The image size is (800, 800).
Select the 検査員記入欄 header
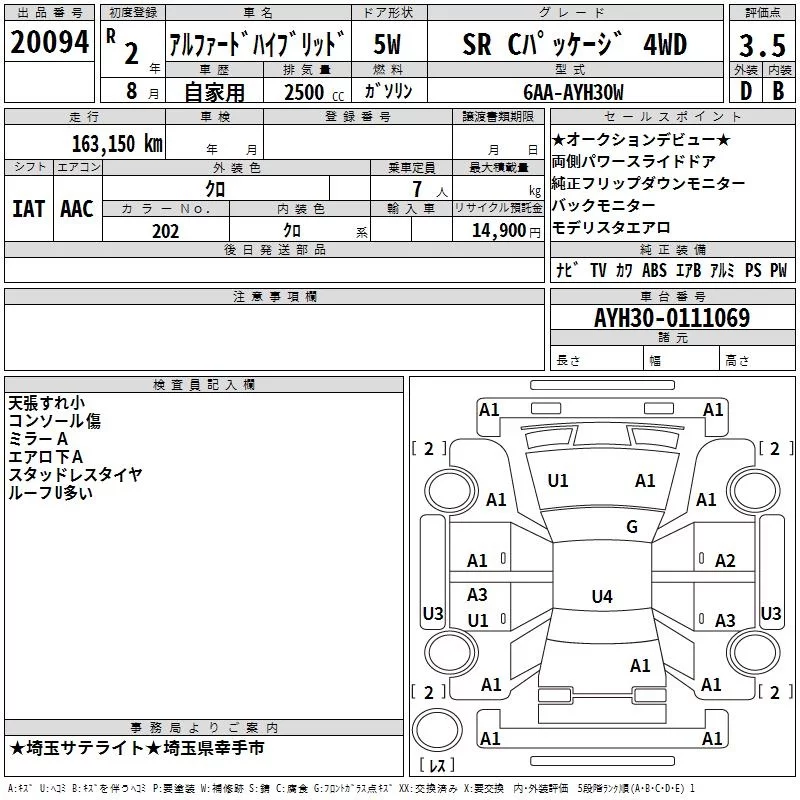pyautogui.click(x=204, y=385)
